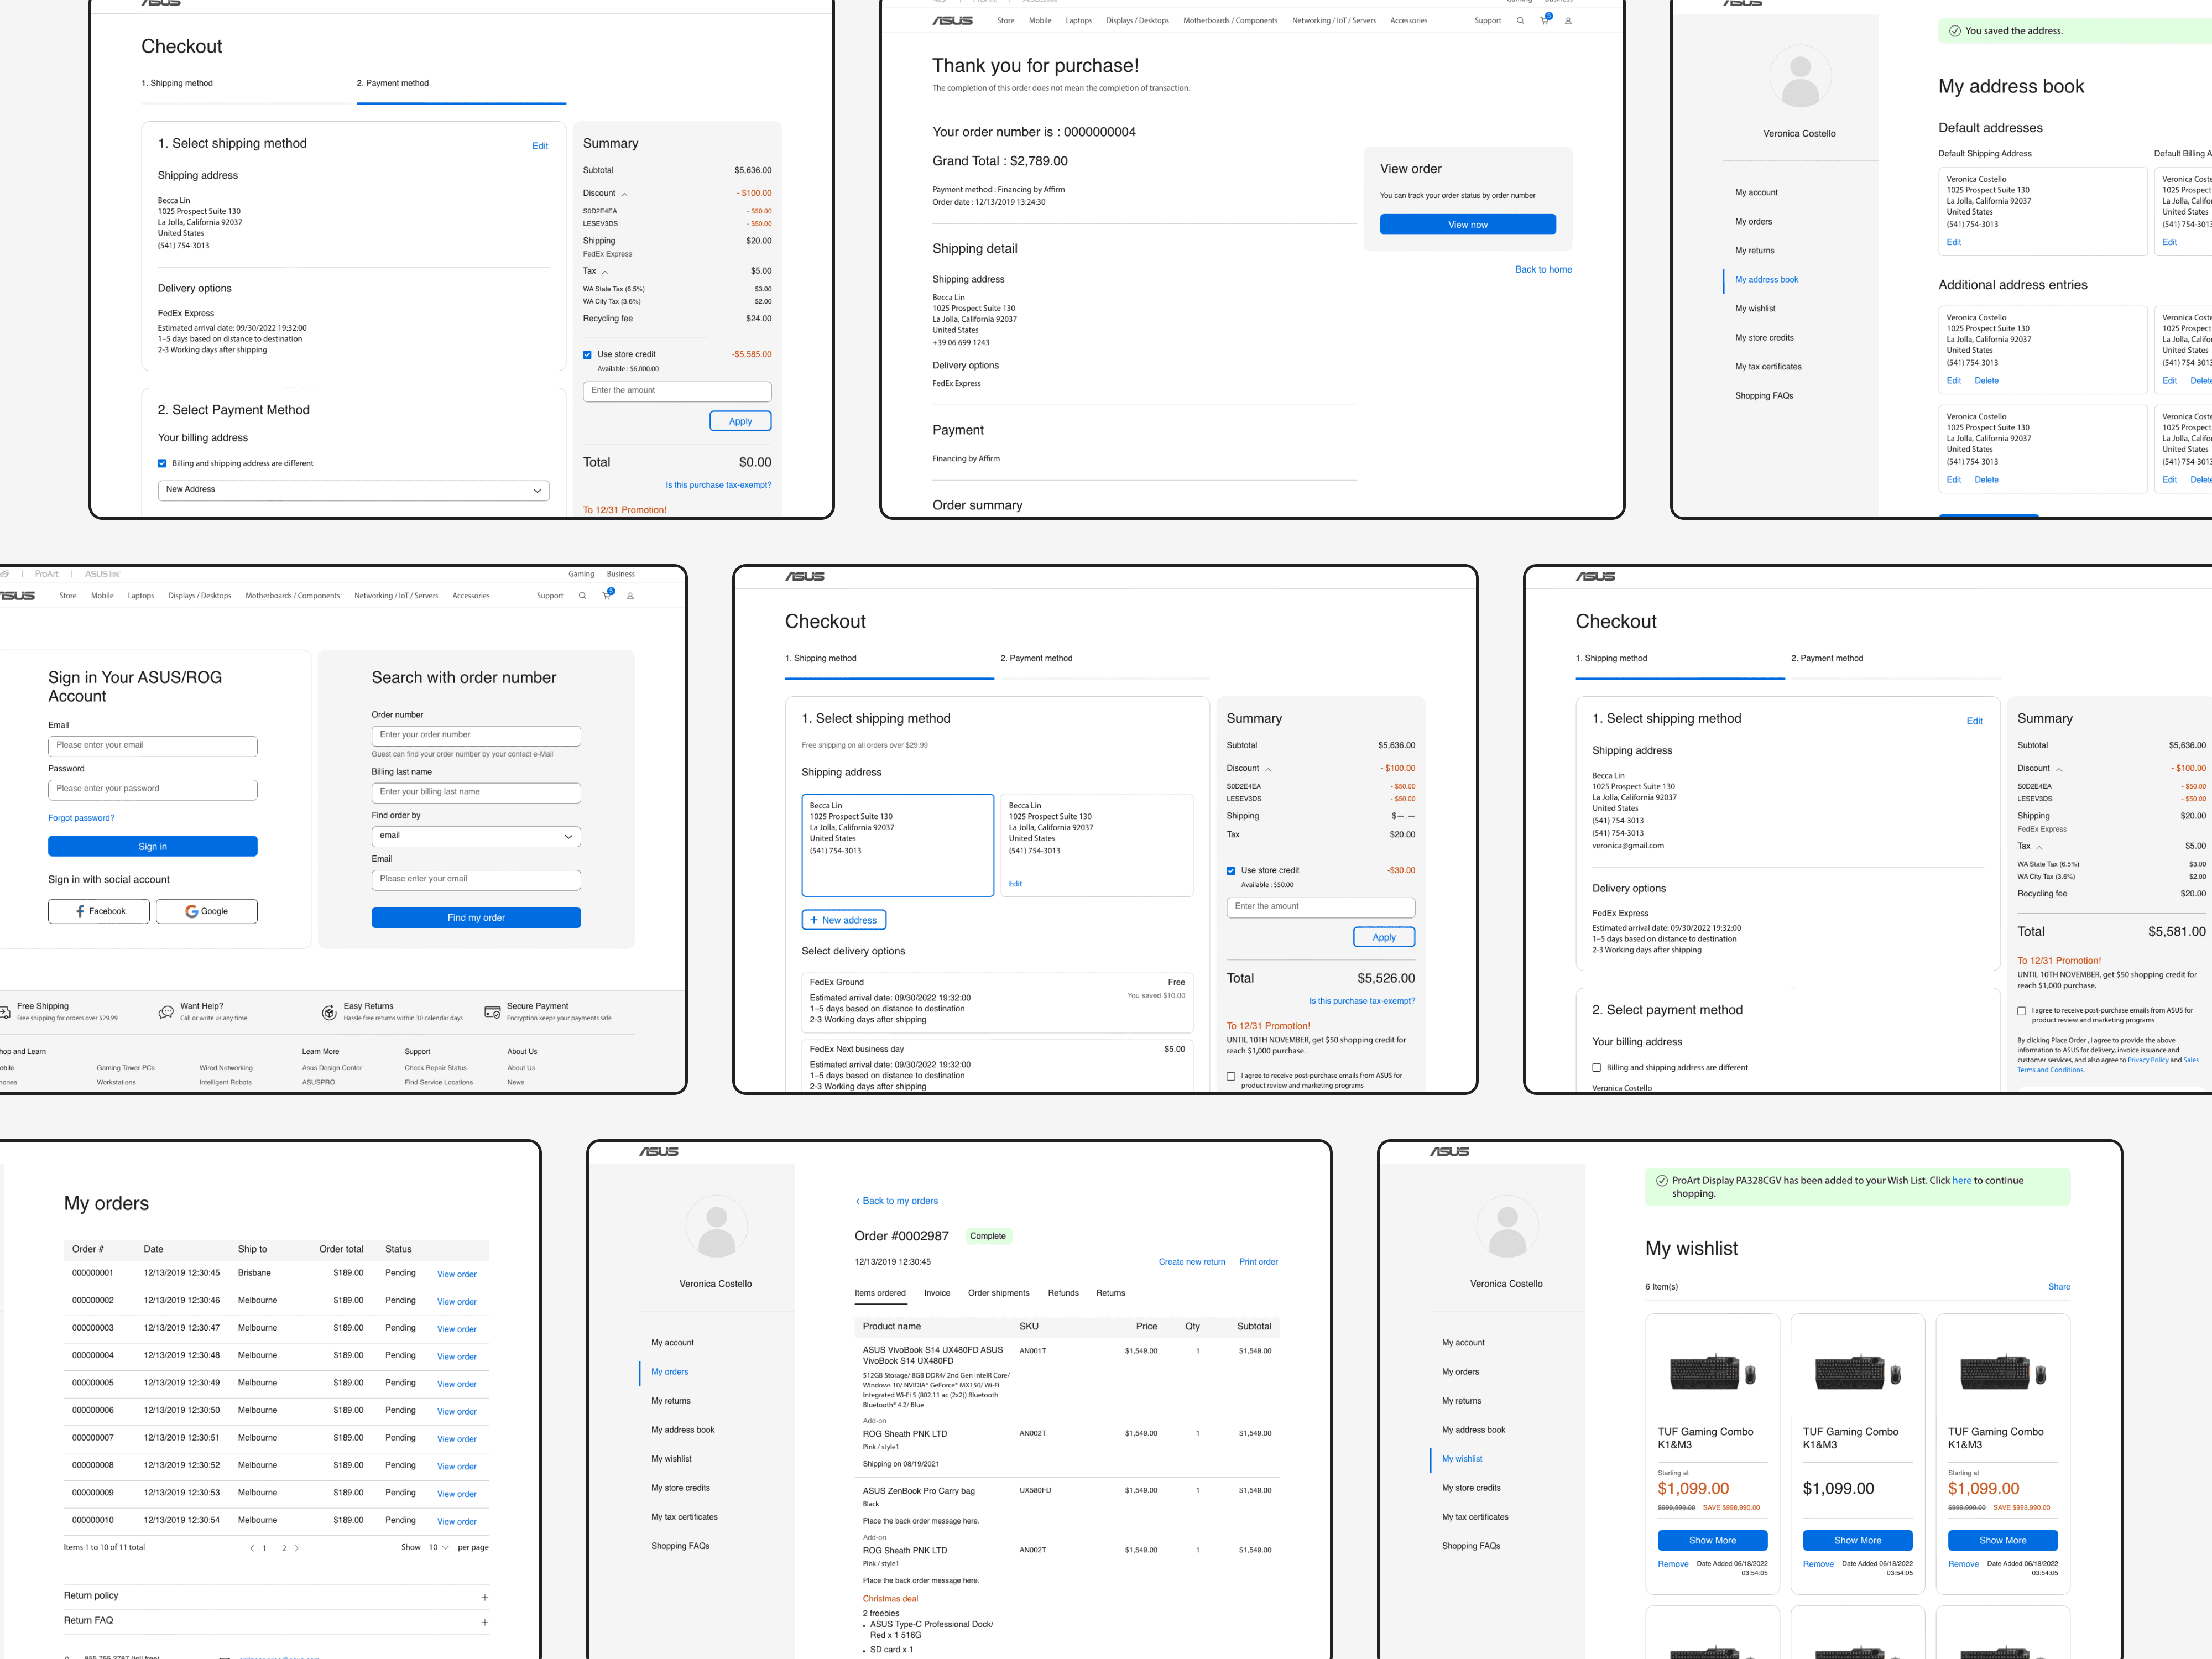2212x1659 pixels.
Task: Click Forgot password link
Action: (x=81, y=818)
